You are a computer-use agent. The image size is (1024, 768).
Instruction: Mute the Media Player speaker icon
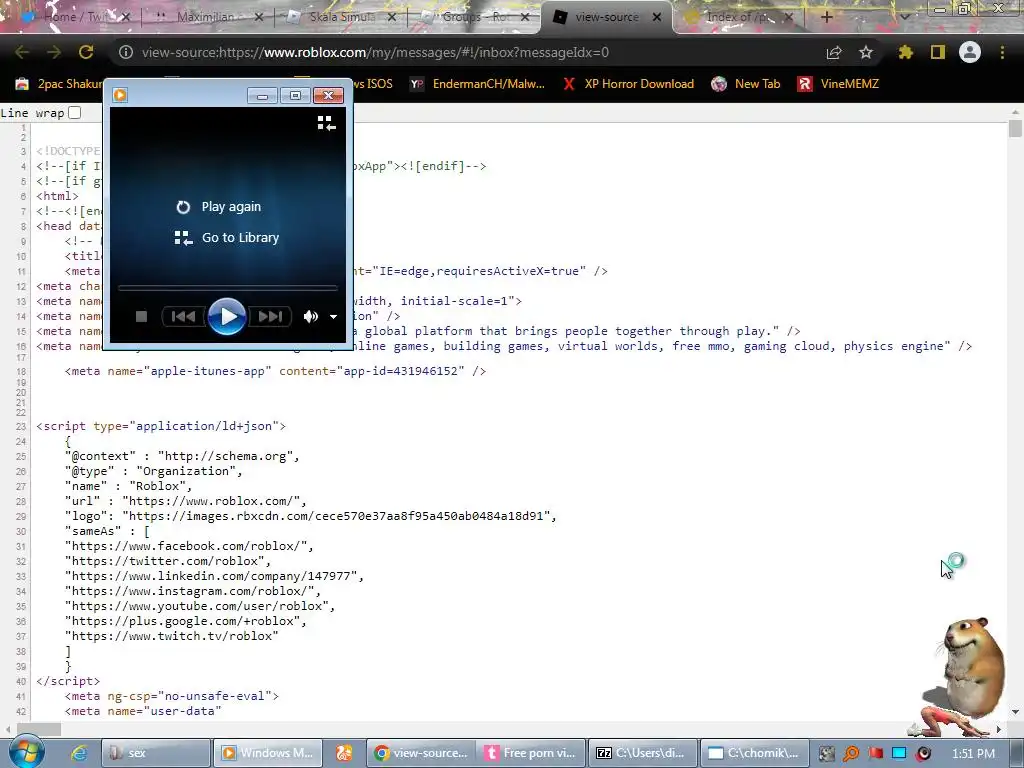coord(311,317)
